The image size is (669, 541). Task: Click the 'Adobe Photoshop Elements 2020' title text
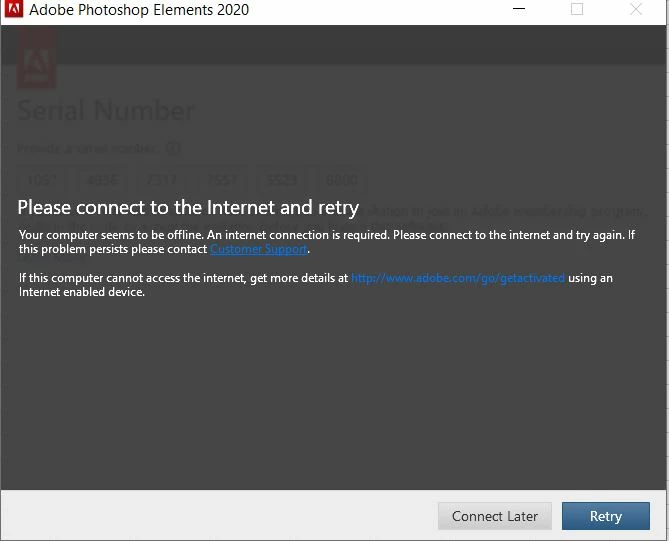pyautogui.click(x=139, y=9)
